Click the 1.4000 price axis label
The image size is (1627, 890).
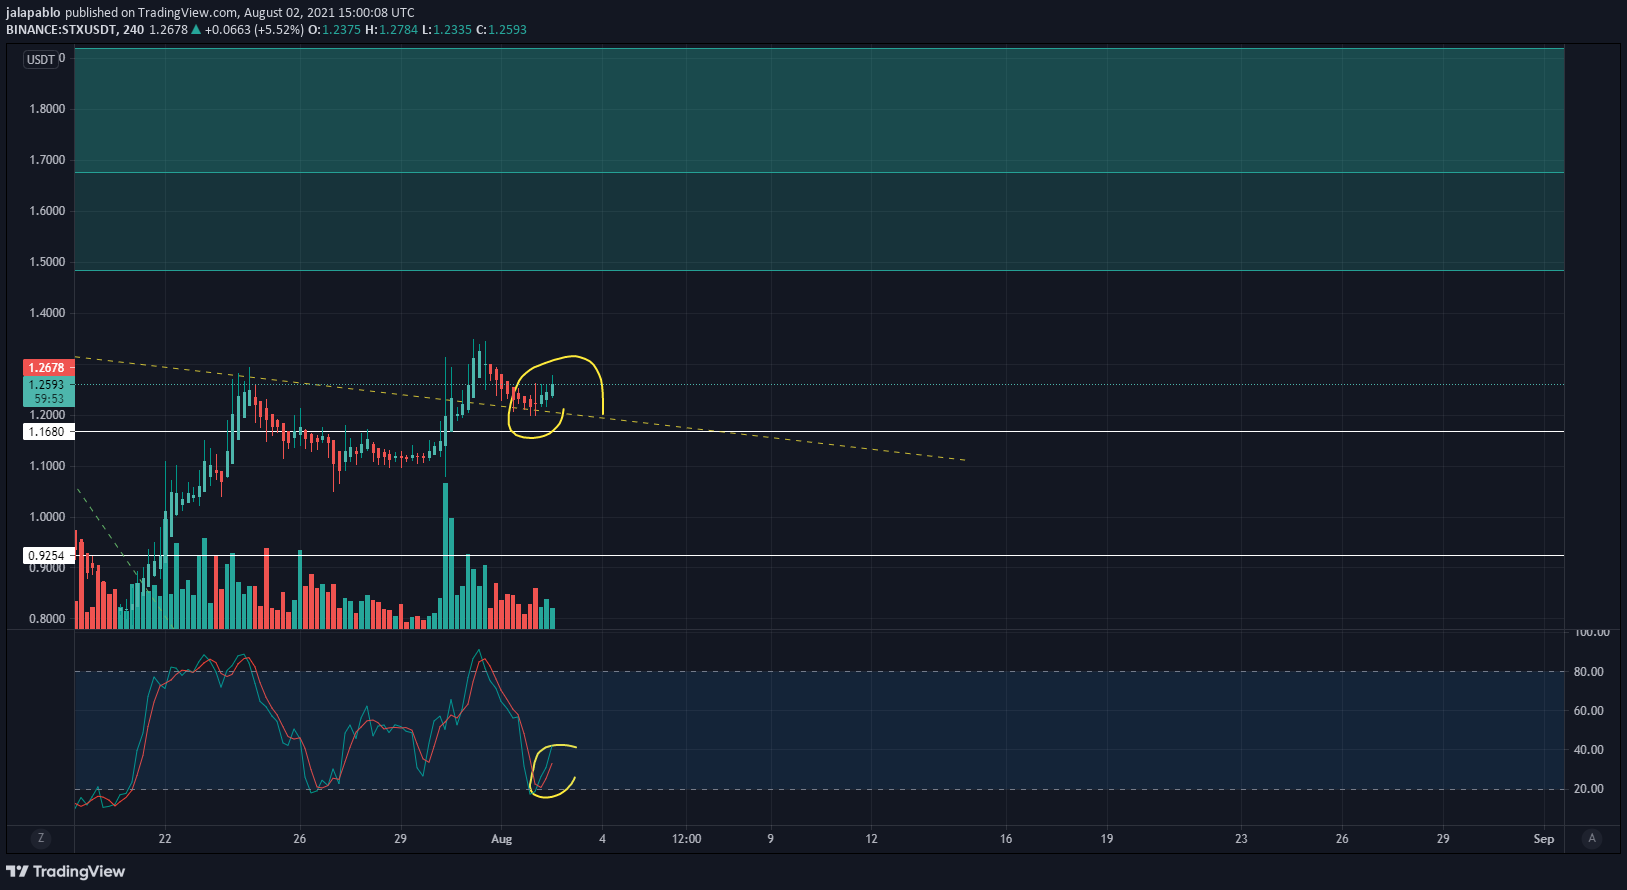pos(47,313)
